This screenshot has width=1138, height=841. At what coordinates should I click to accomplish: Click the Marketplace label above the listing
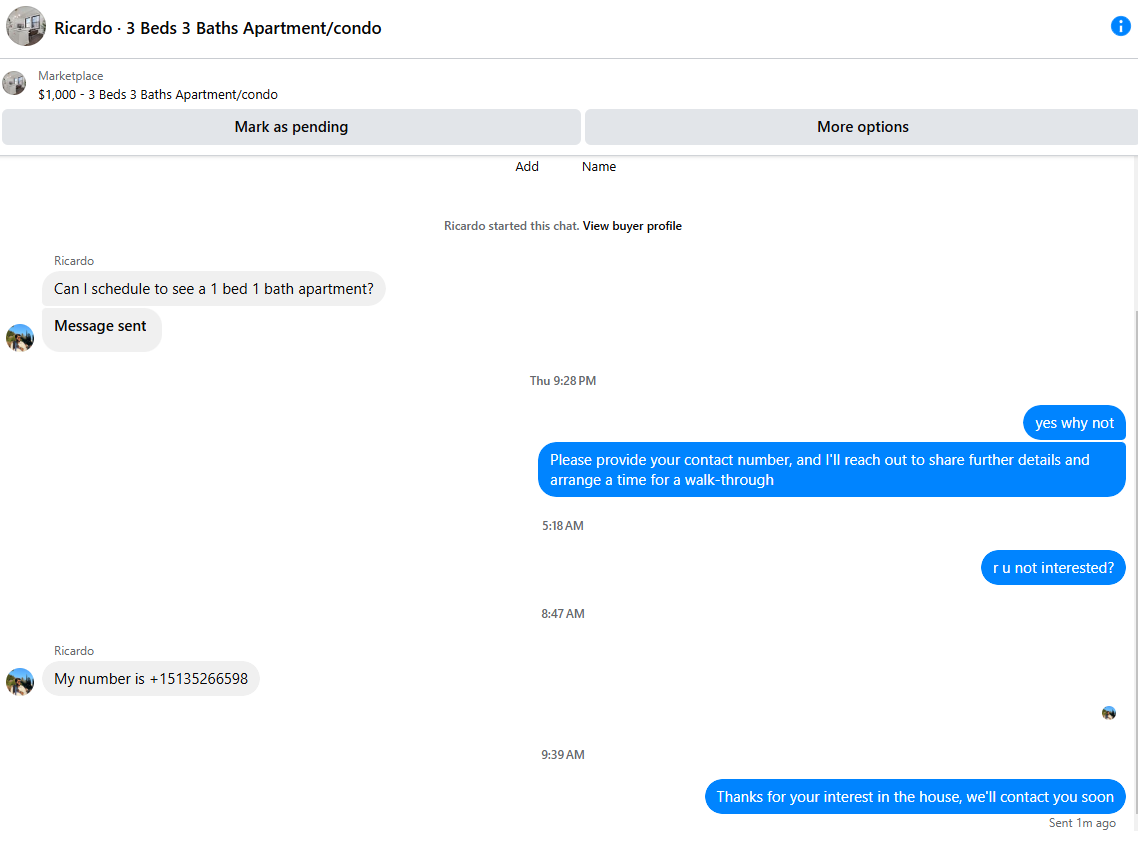tap(70, 75)
